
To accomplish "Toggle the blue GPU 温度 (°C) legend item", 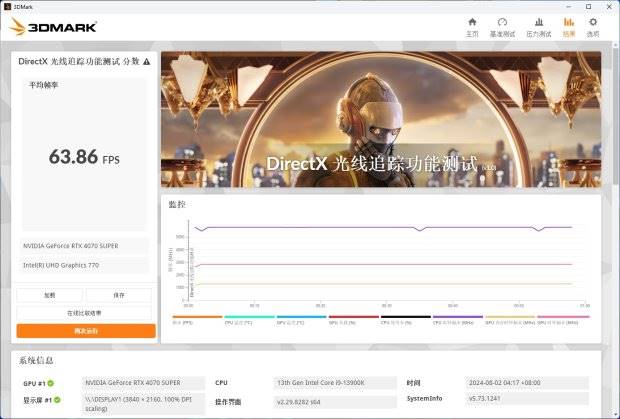I will pyautogui.click(x=302, y=320).
